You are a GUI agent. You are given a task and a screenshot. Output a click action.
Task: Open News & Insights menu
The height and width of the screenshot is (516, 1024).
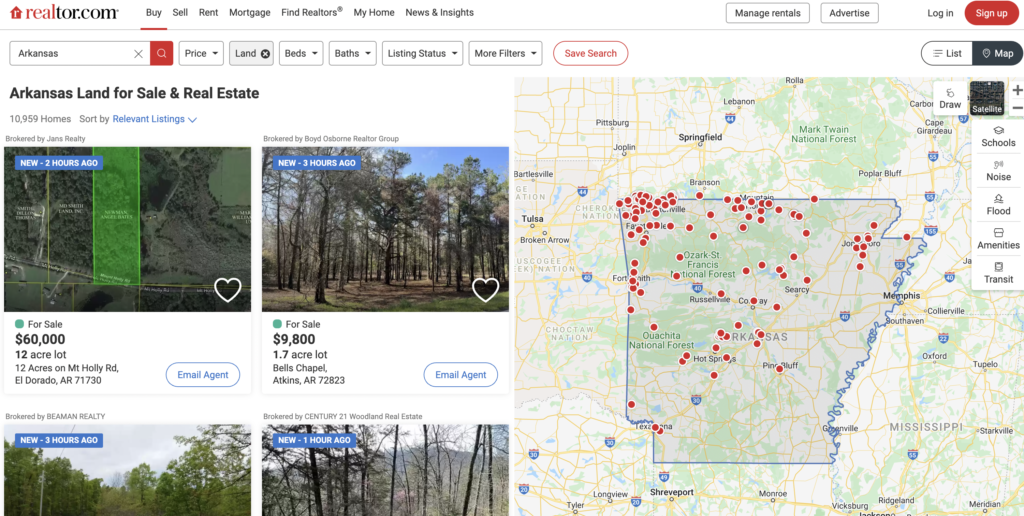click(x=440, y=12)
